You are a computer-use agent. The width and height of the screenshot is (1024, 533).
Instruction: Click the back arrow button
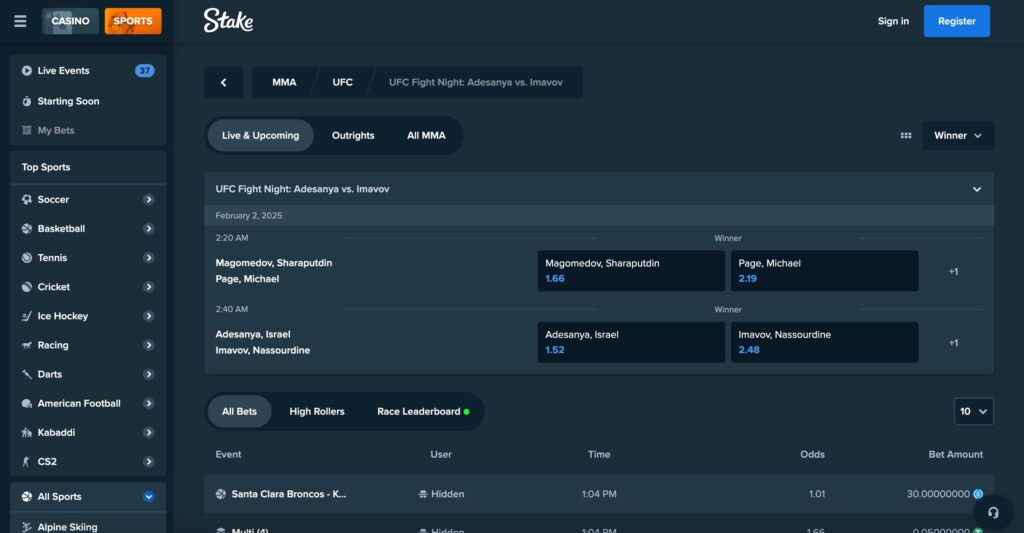click(x=224, y=83)
